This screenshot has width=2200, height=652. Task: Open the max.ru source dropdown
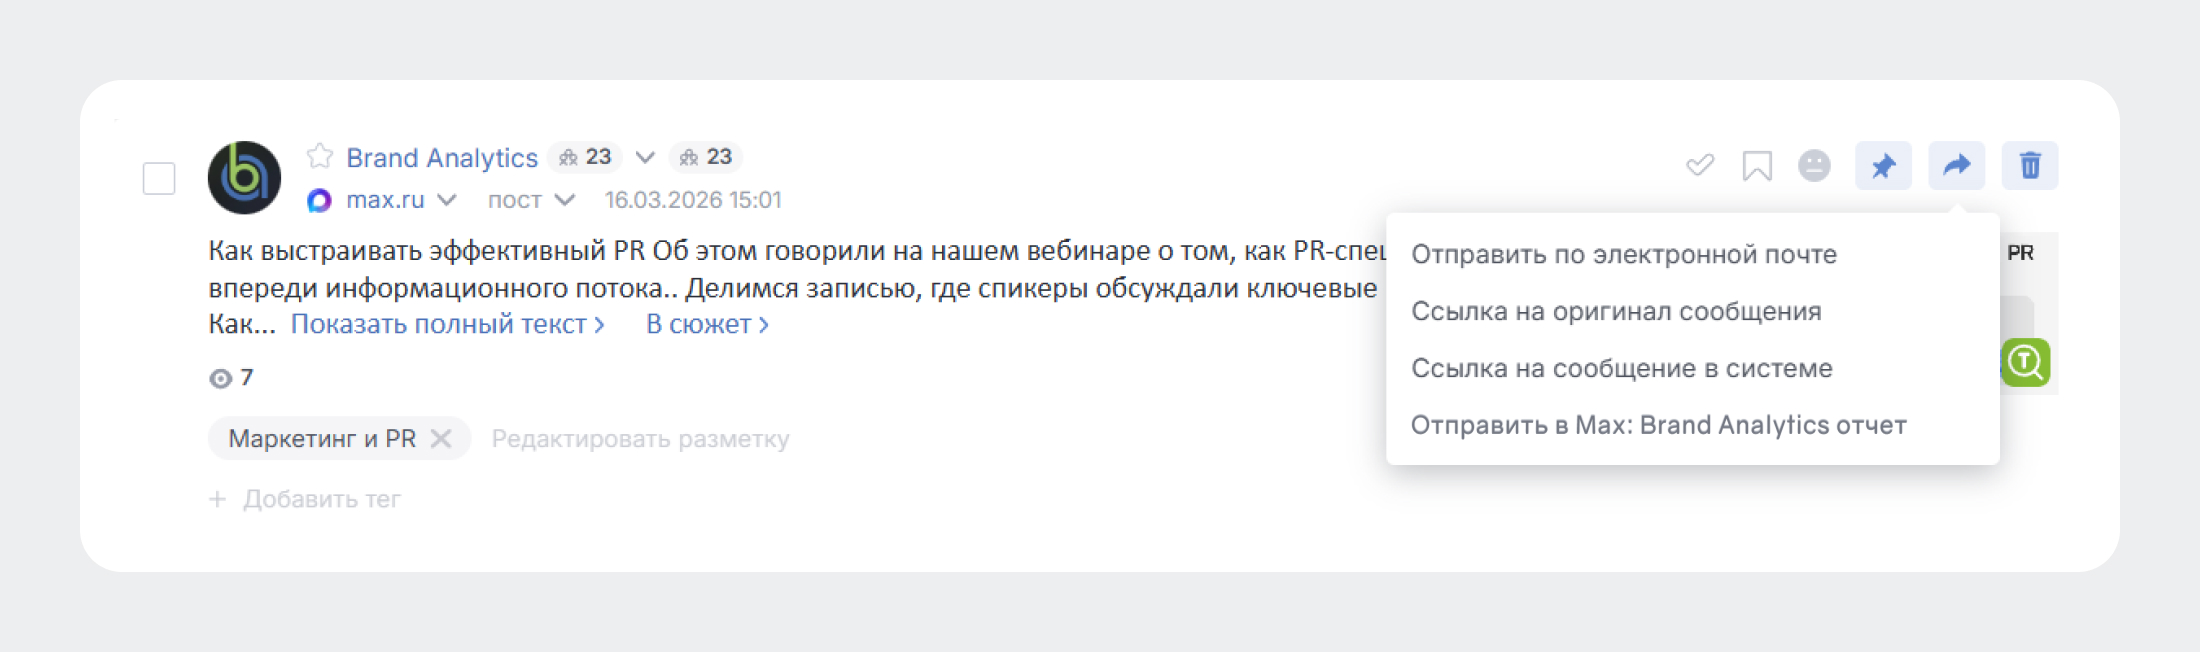(x=449, y=200)
